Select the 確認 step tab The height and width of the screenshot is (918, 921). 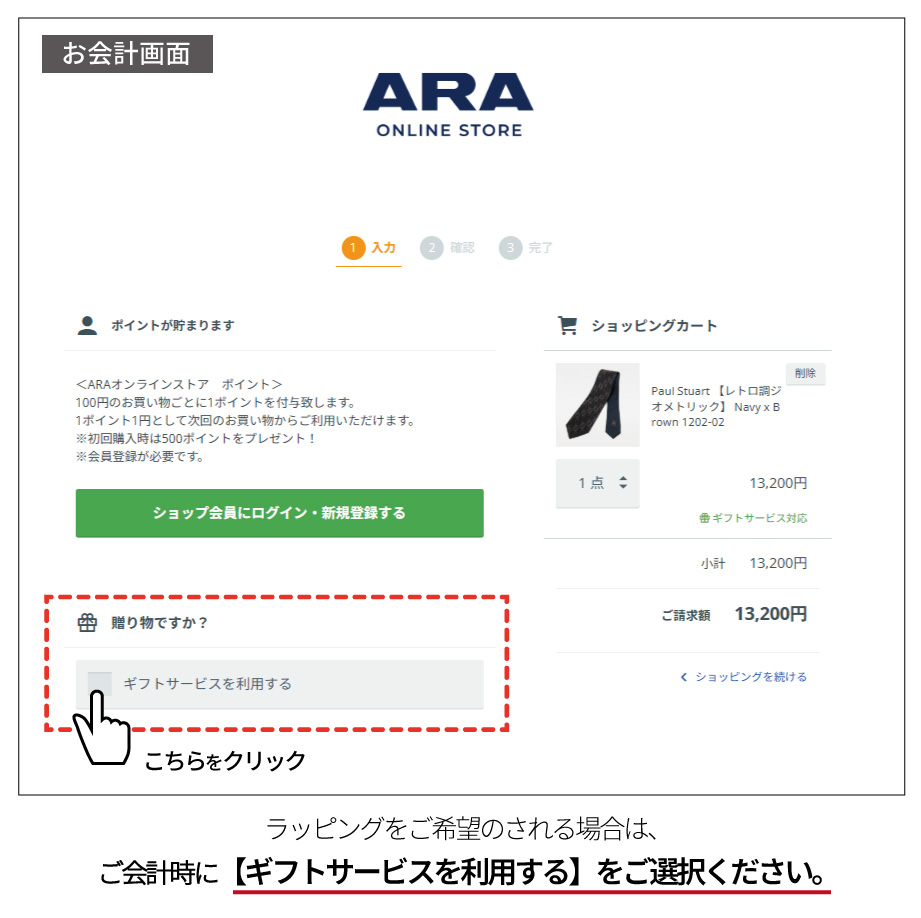pyautogui.click(x=462, y=248)
